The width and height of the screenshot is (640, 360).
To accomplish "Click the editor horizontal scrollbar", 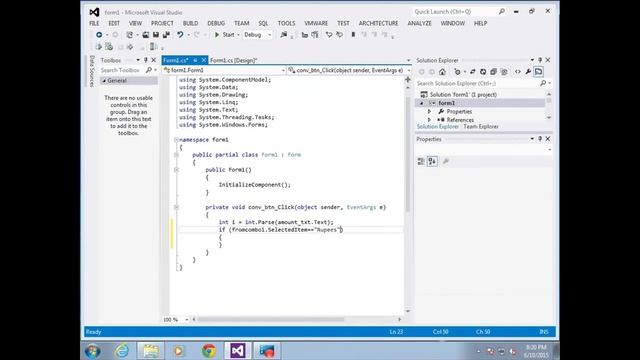I will 271,320.
